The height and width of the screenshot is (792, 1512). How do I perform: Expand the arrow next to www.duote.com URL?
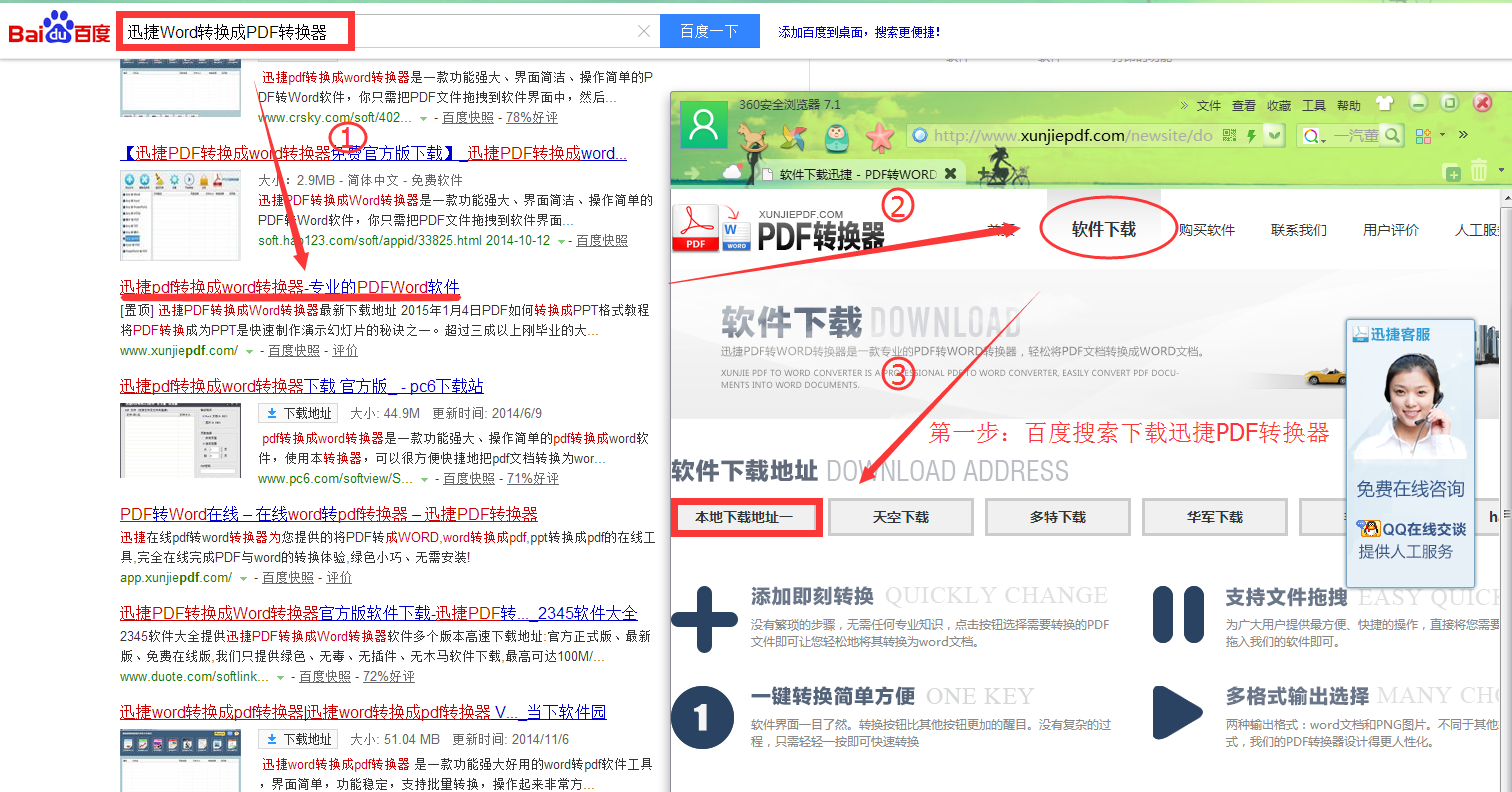(x=279, y=677)
